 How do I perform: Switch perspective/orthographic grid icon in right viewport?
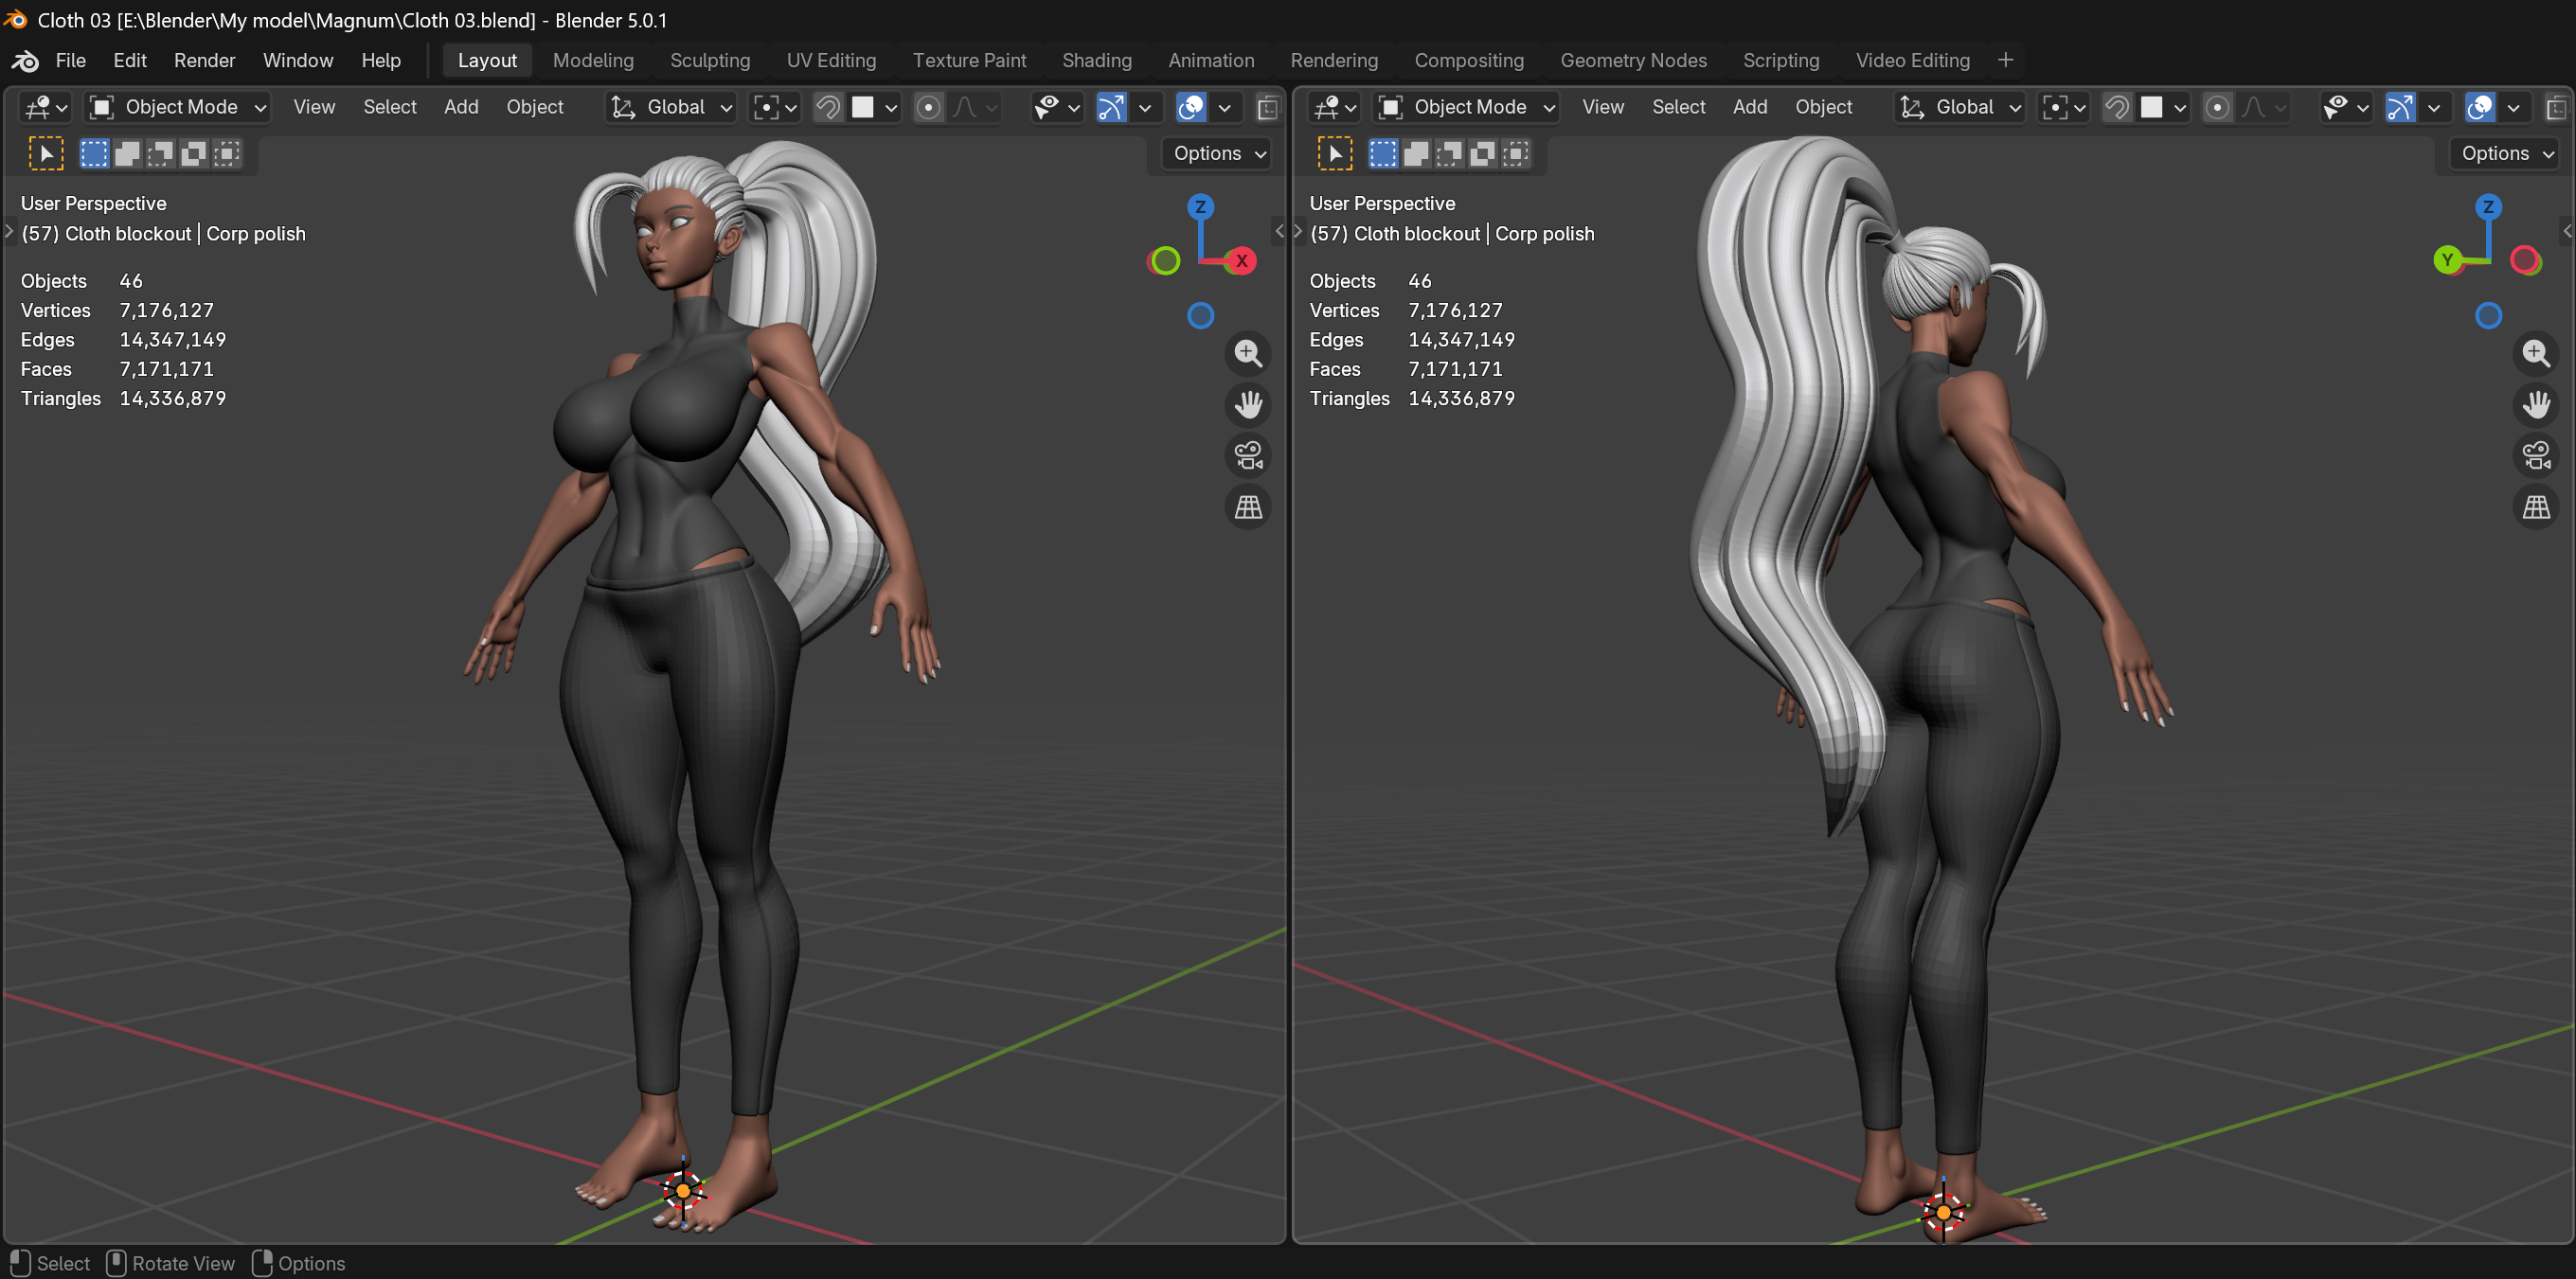(x=2535, y=507)
